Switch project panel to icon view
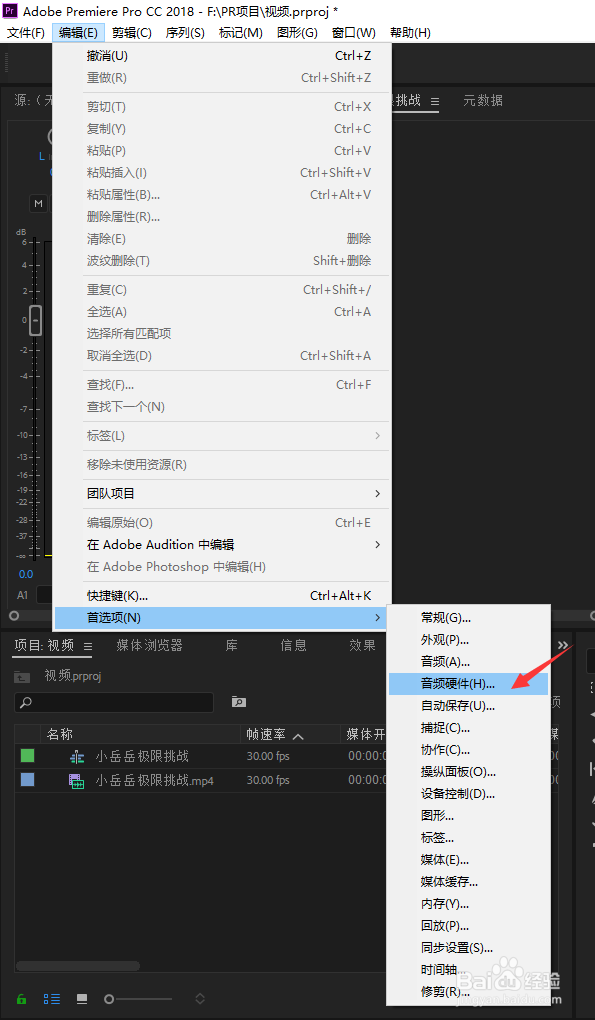Image resolution: width=595 pixels, height=1020 pixels. tap(82, 999)
